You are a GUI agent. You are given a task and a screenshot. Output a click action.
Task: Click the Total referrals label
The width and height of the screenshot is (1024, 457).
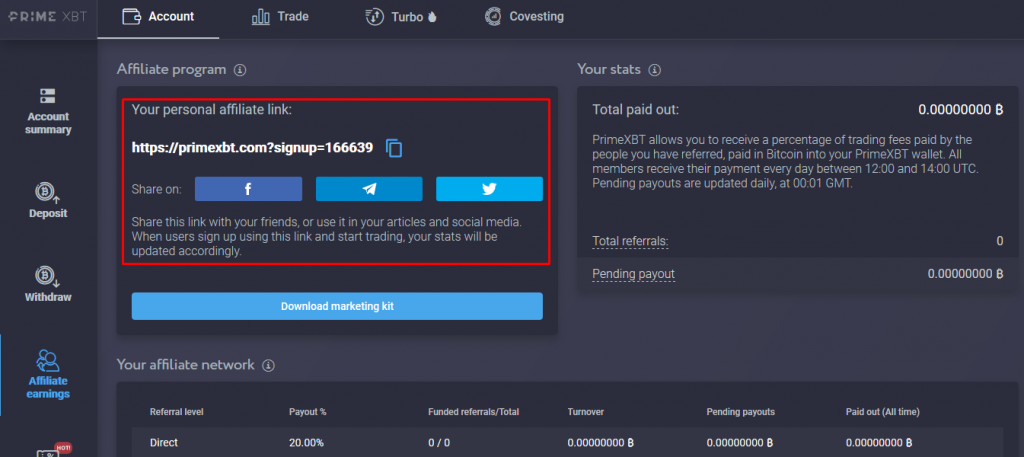630,242
